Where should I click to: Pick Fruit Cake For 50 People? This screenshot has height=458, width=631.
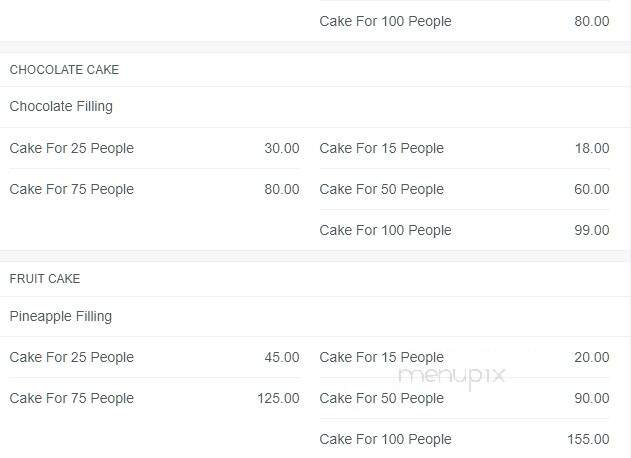coord(382,398)
